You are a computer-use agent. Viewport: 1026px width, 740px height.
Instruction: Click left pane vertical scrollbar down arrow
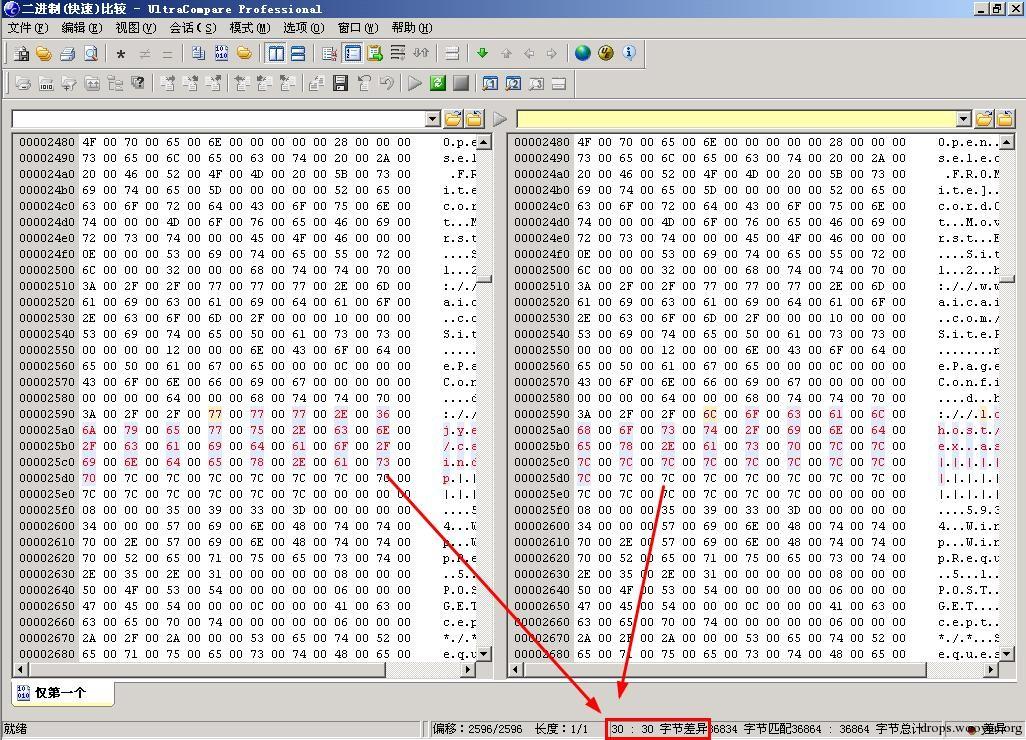[483, 654]
